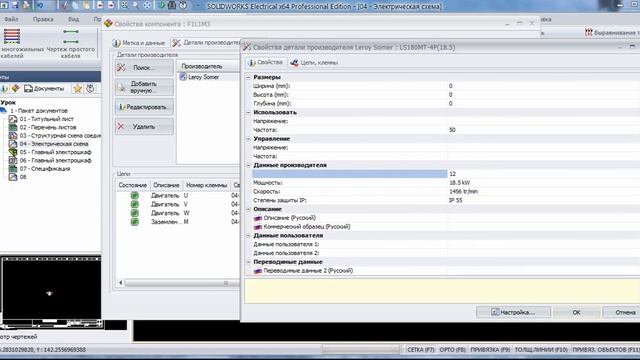The image size is (640, 360).
Task: Collapse the Использовать property group
Action: (248, 112)
